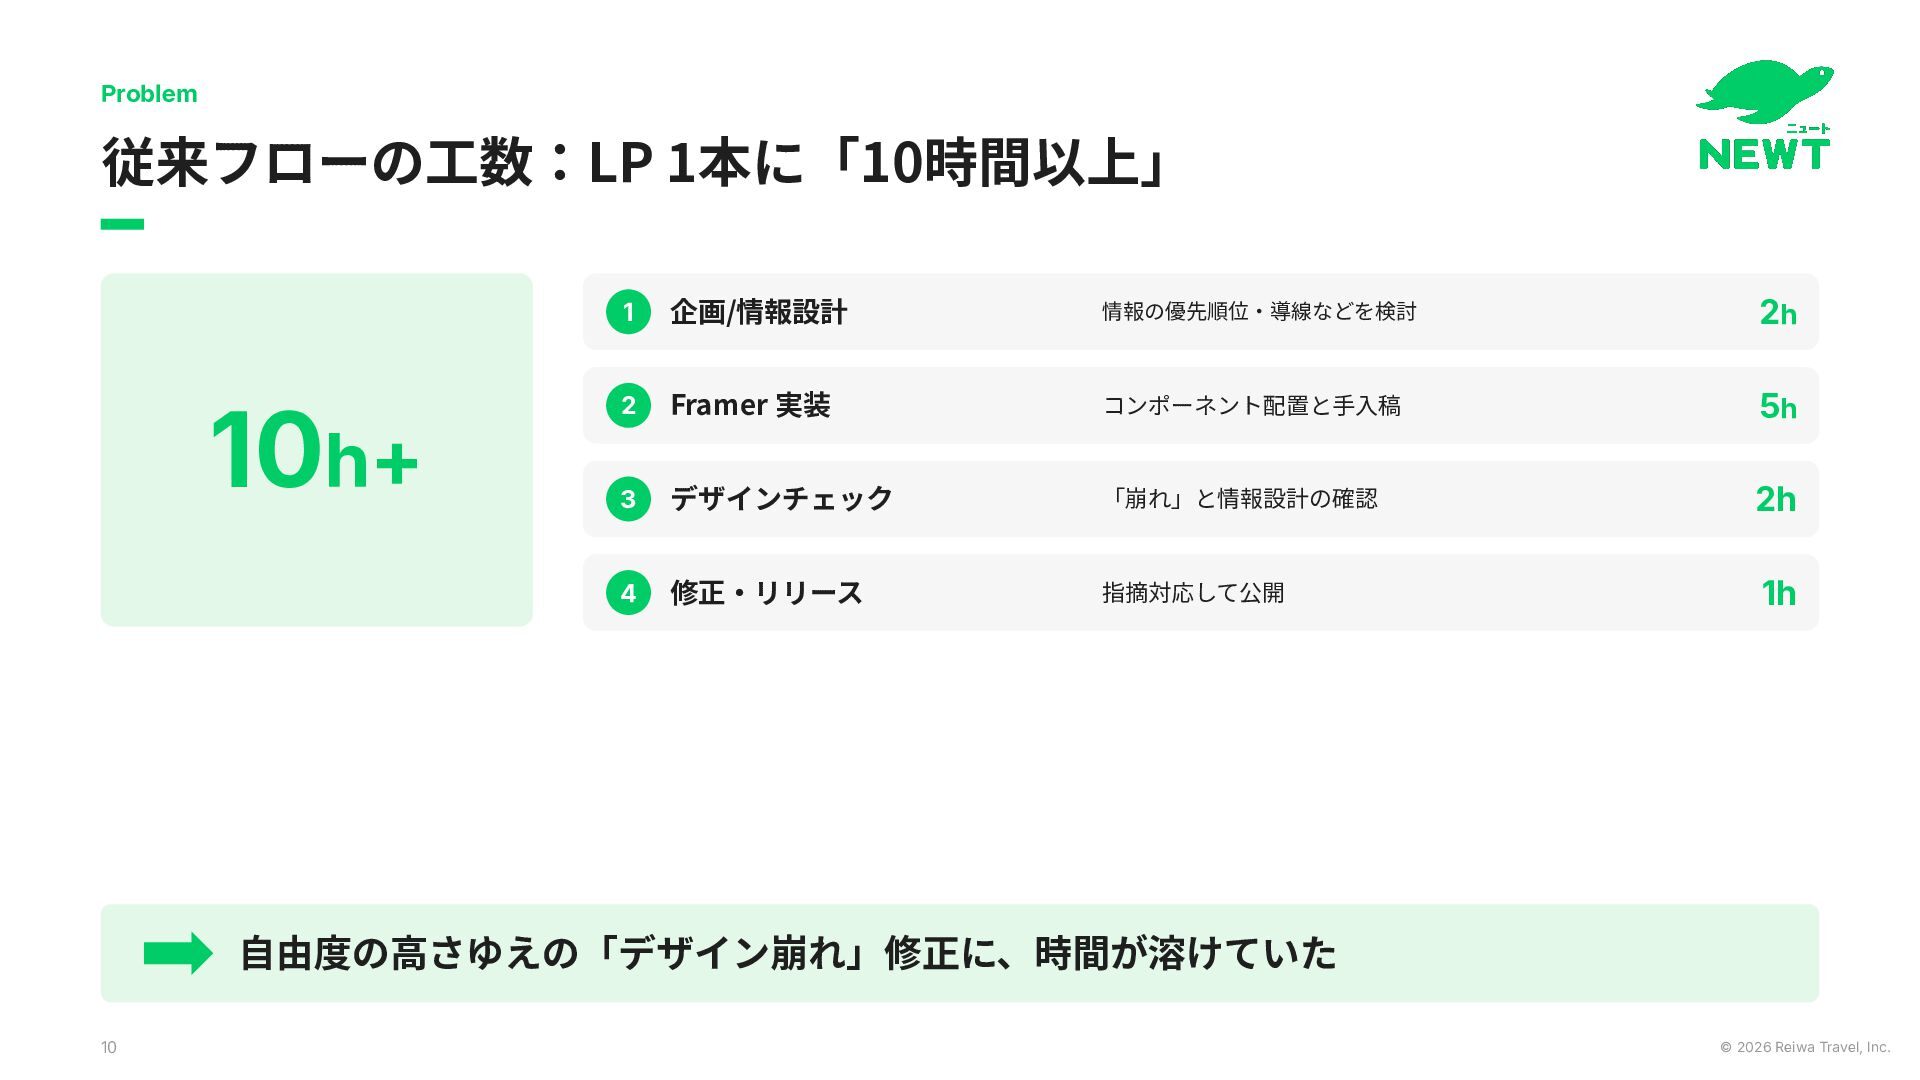
Task: Select the number 1 circle badge
Action: (x=628, y=312)
